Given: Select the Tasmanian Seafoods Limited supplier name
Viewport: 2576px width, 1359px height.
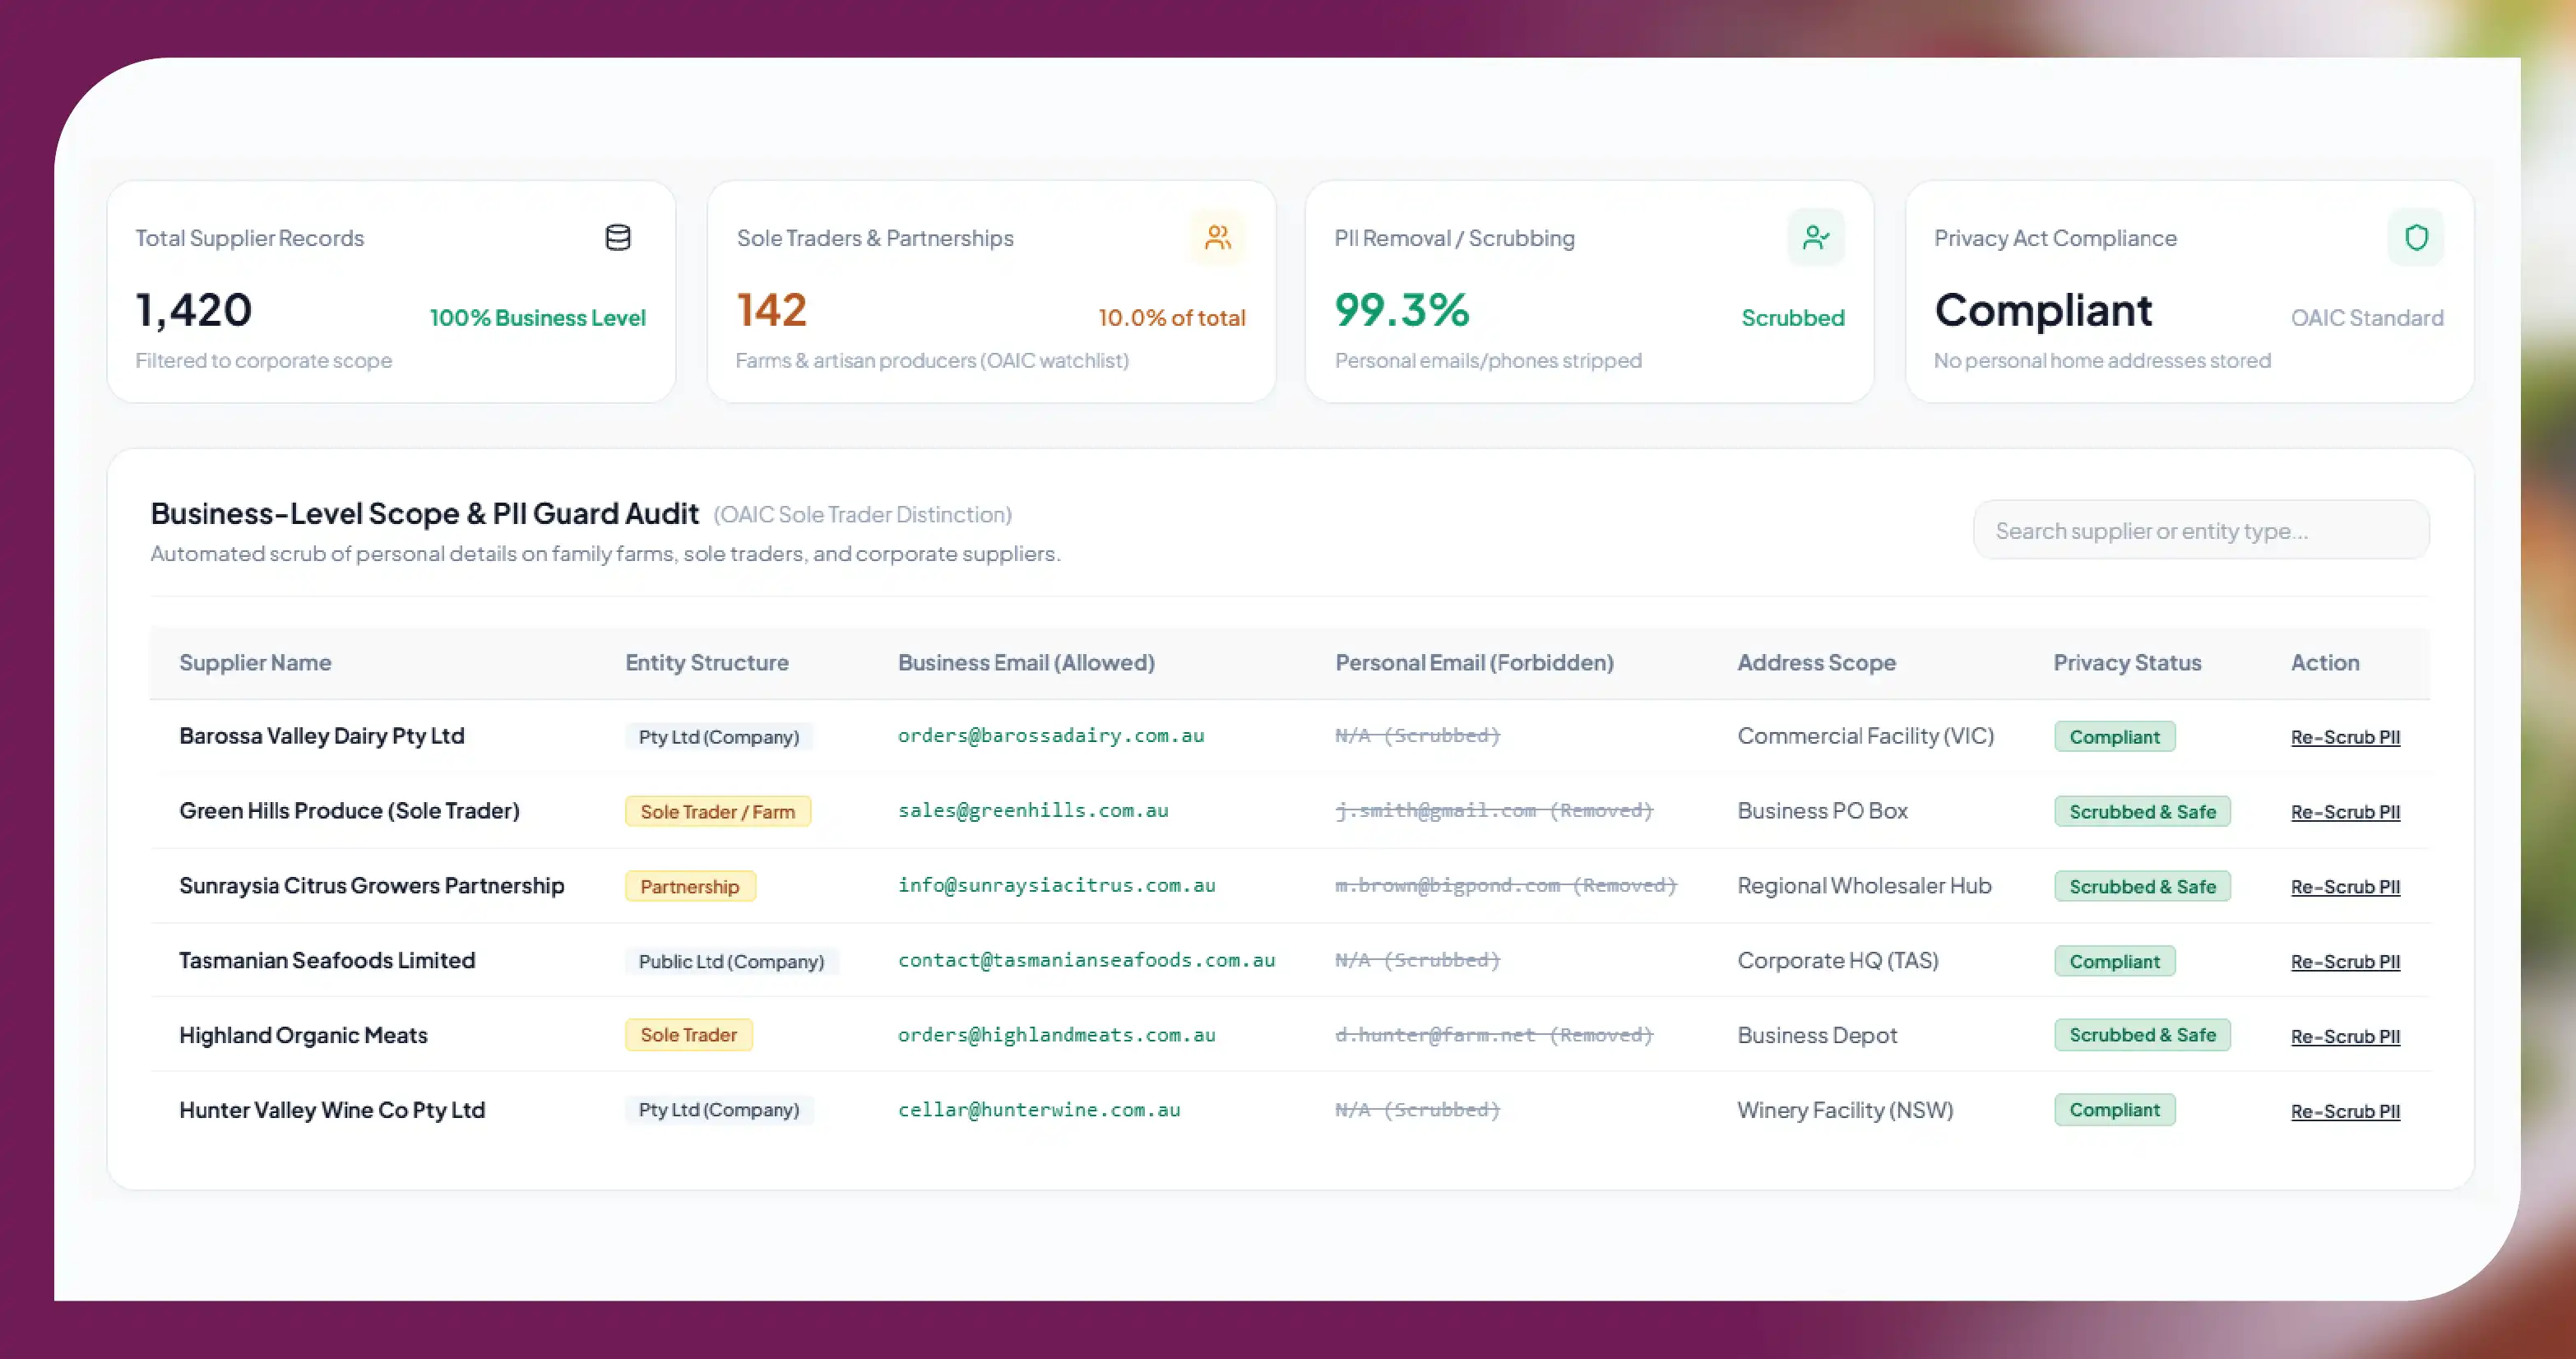Looking at the screenshot, I should (327, 961).
